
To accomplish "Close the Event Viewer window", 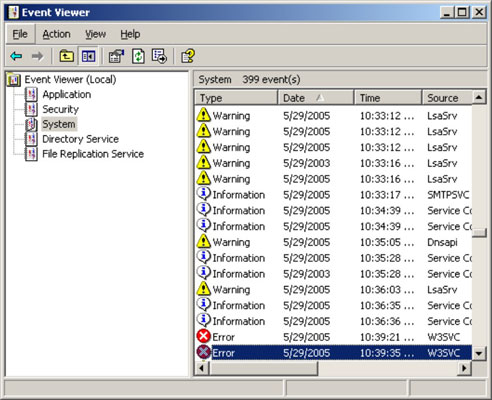I will click(x=479, y=13).
